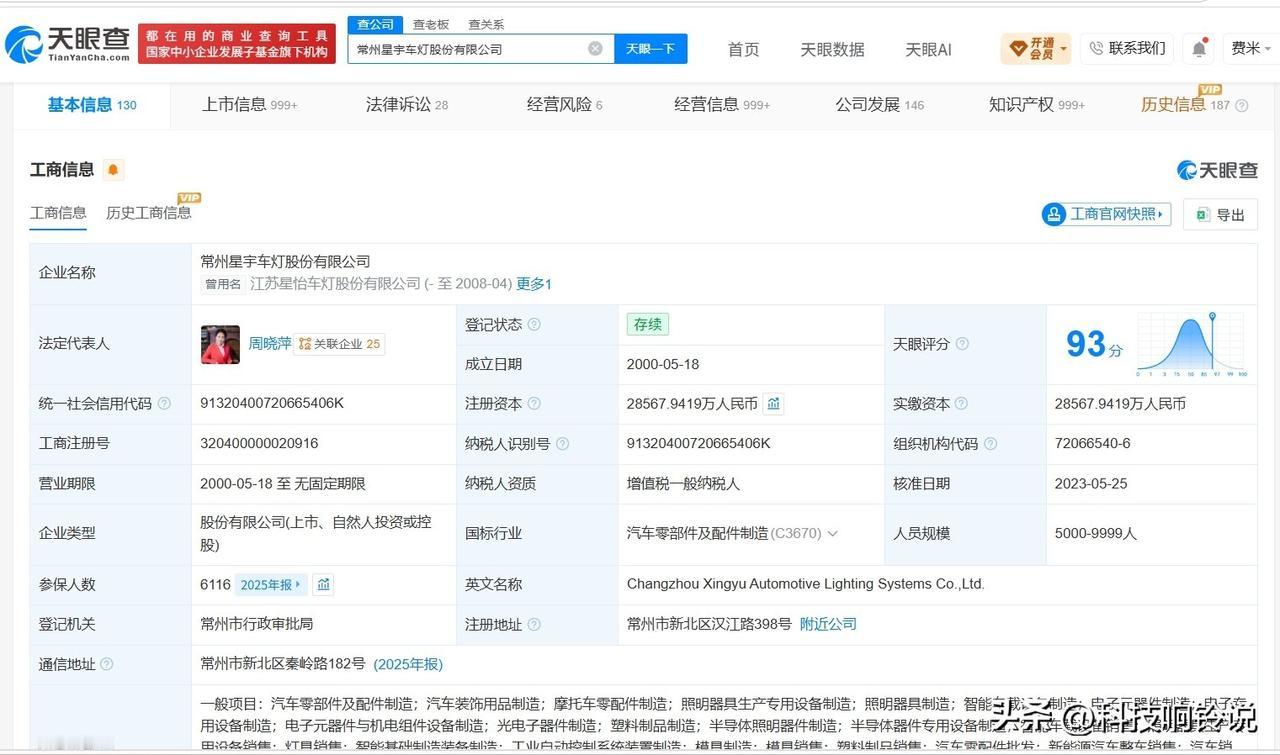Open the notification bell in the header
Screen dimensions: 1280x755
[1199, 48]
